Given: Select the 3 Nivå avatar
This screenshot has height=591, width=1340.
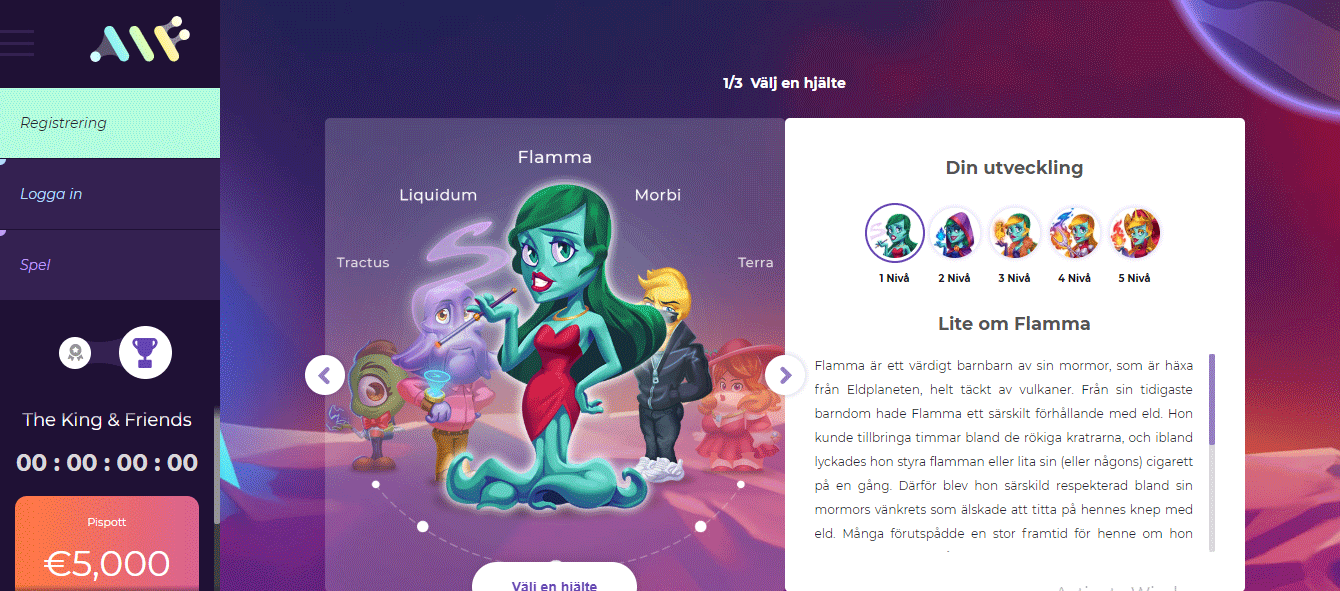Looking at the screenshot, I should pyautogui.click(x=1014, y=233).
